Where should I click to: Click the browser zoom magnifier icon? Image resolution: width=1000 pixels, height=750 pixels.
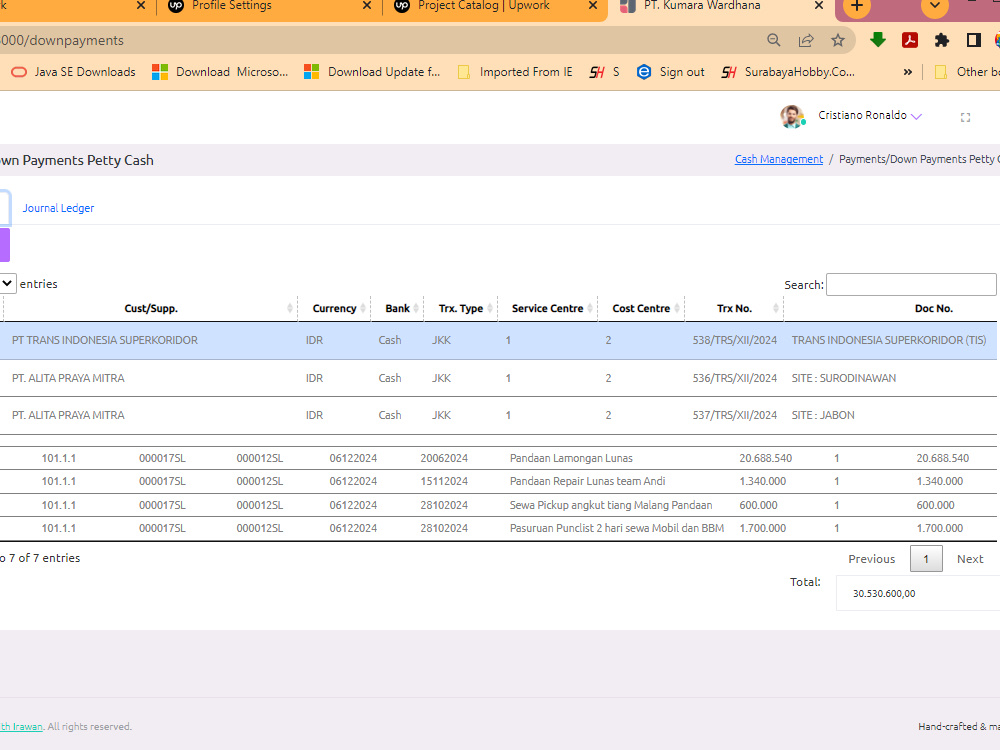774,40
